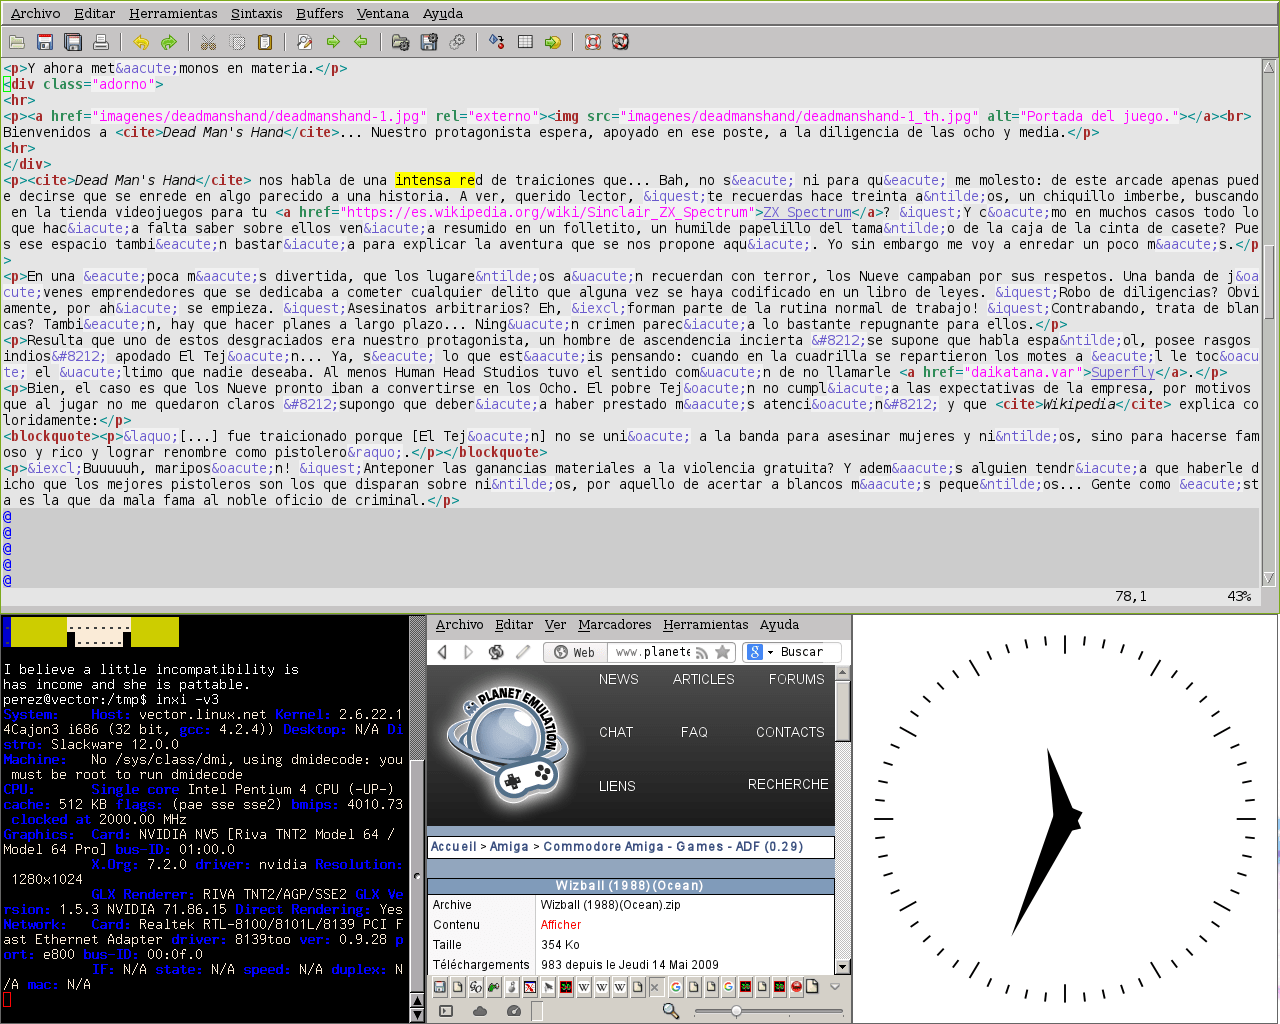This screenshot has height=1024, width=1280.
Task: Follow the FAQ link
Action: coord(694,732)
